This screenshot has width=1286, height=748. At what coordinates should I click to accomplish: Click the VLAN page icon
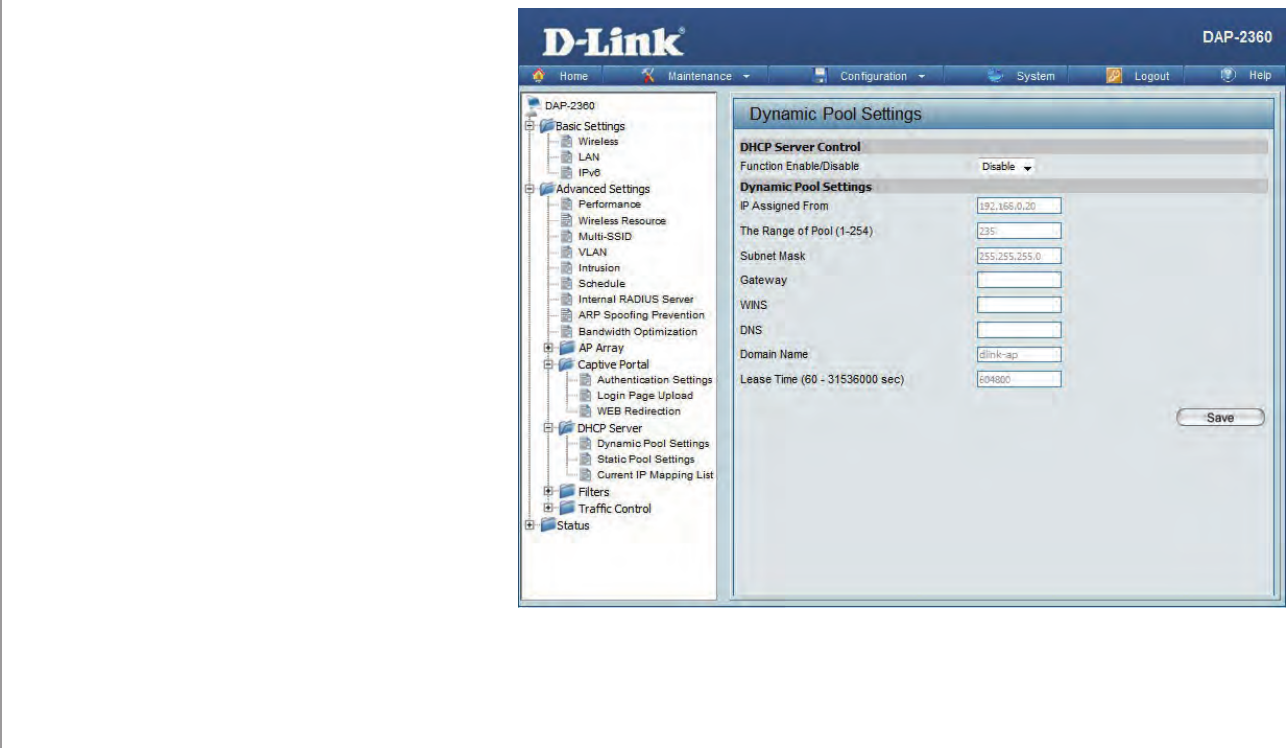point(567,252)
